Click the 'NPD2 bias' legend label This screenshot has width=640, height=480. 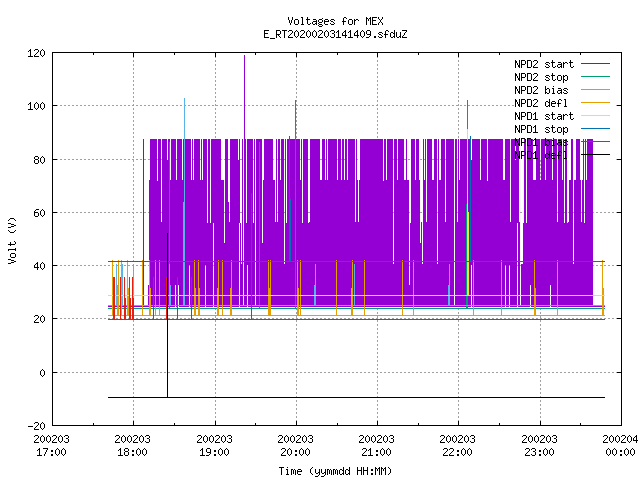coord(541,90)
